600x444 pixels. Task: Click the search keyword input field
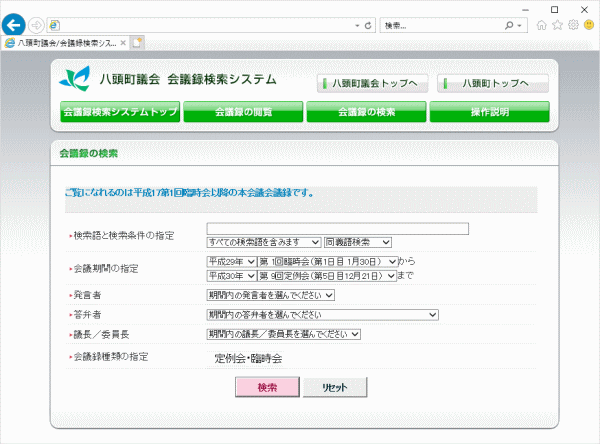click(x=338, y=229)
